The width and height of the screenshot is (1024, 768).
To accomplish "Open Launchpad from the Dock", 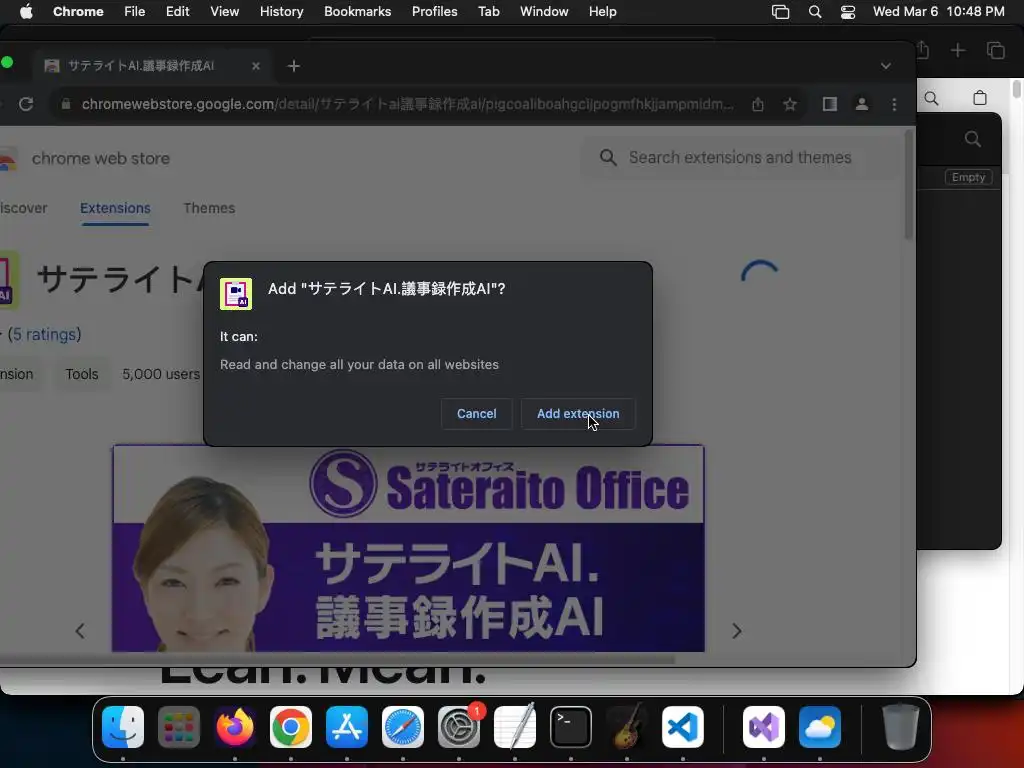I will pyautogui.click(x=178, y=727).
